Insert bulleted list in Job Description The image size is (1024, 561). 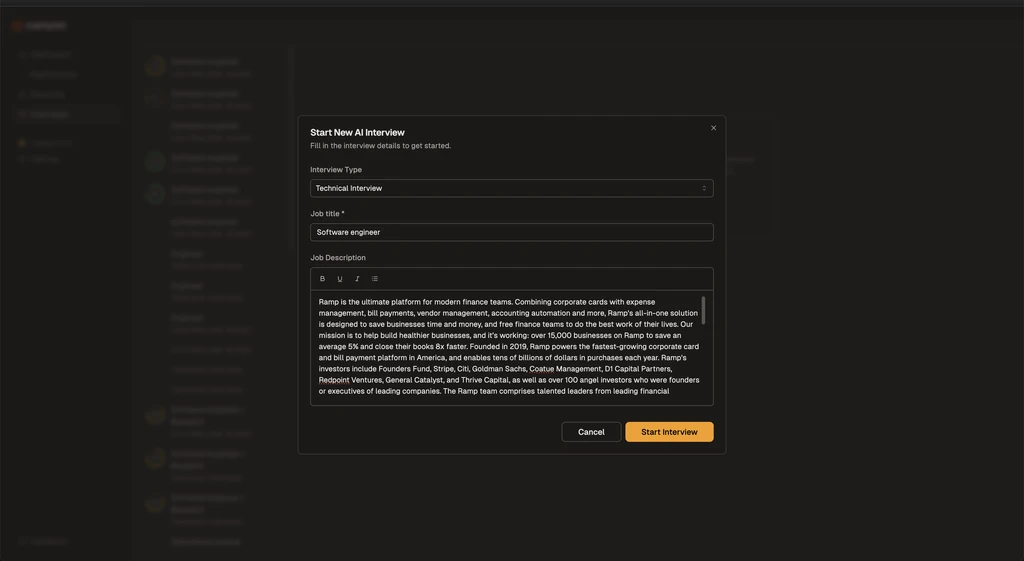pos(375,279)
